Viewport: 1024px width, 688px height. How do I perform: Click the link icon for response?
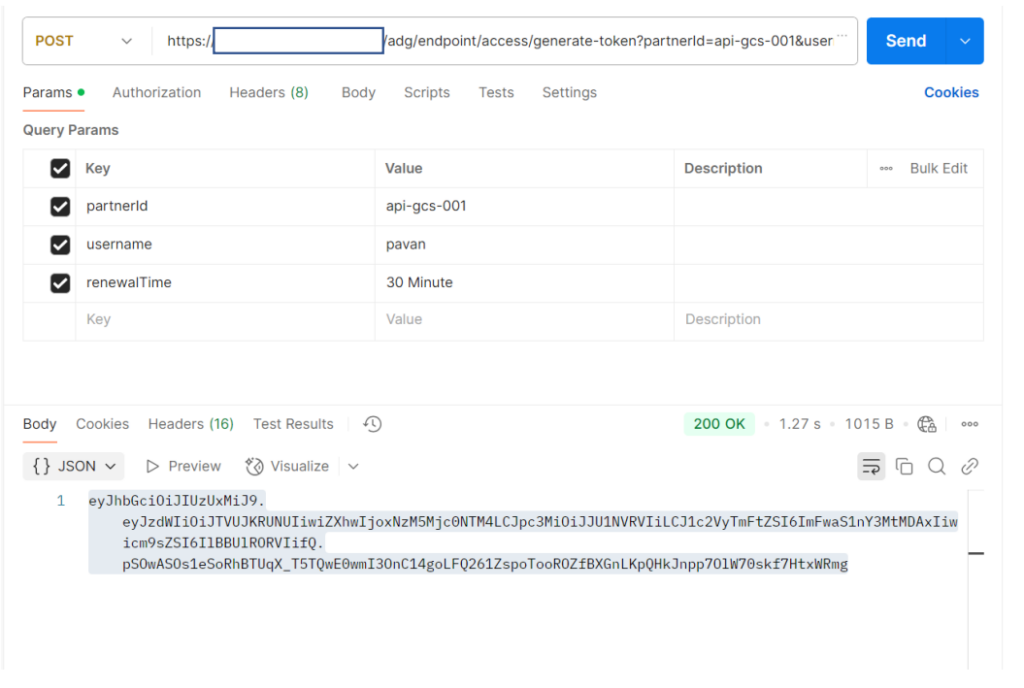point(969,466)
